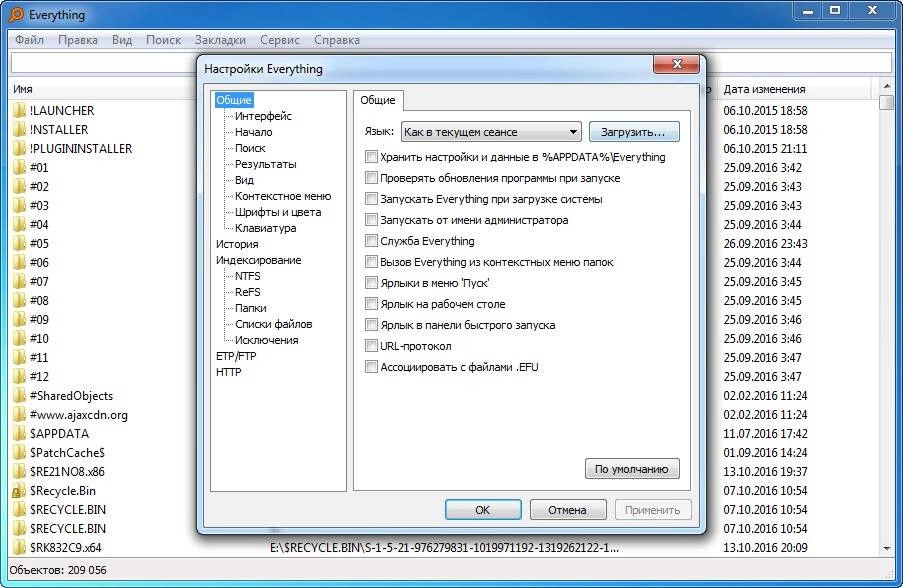Select Вид in the settings tree
Screen dimensions: 903x588
pyautogui.click(x=244, y=180)
